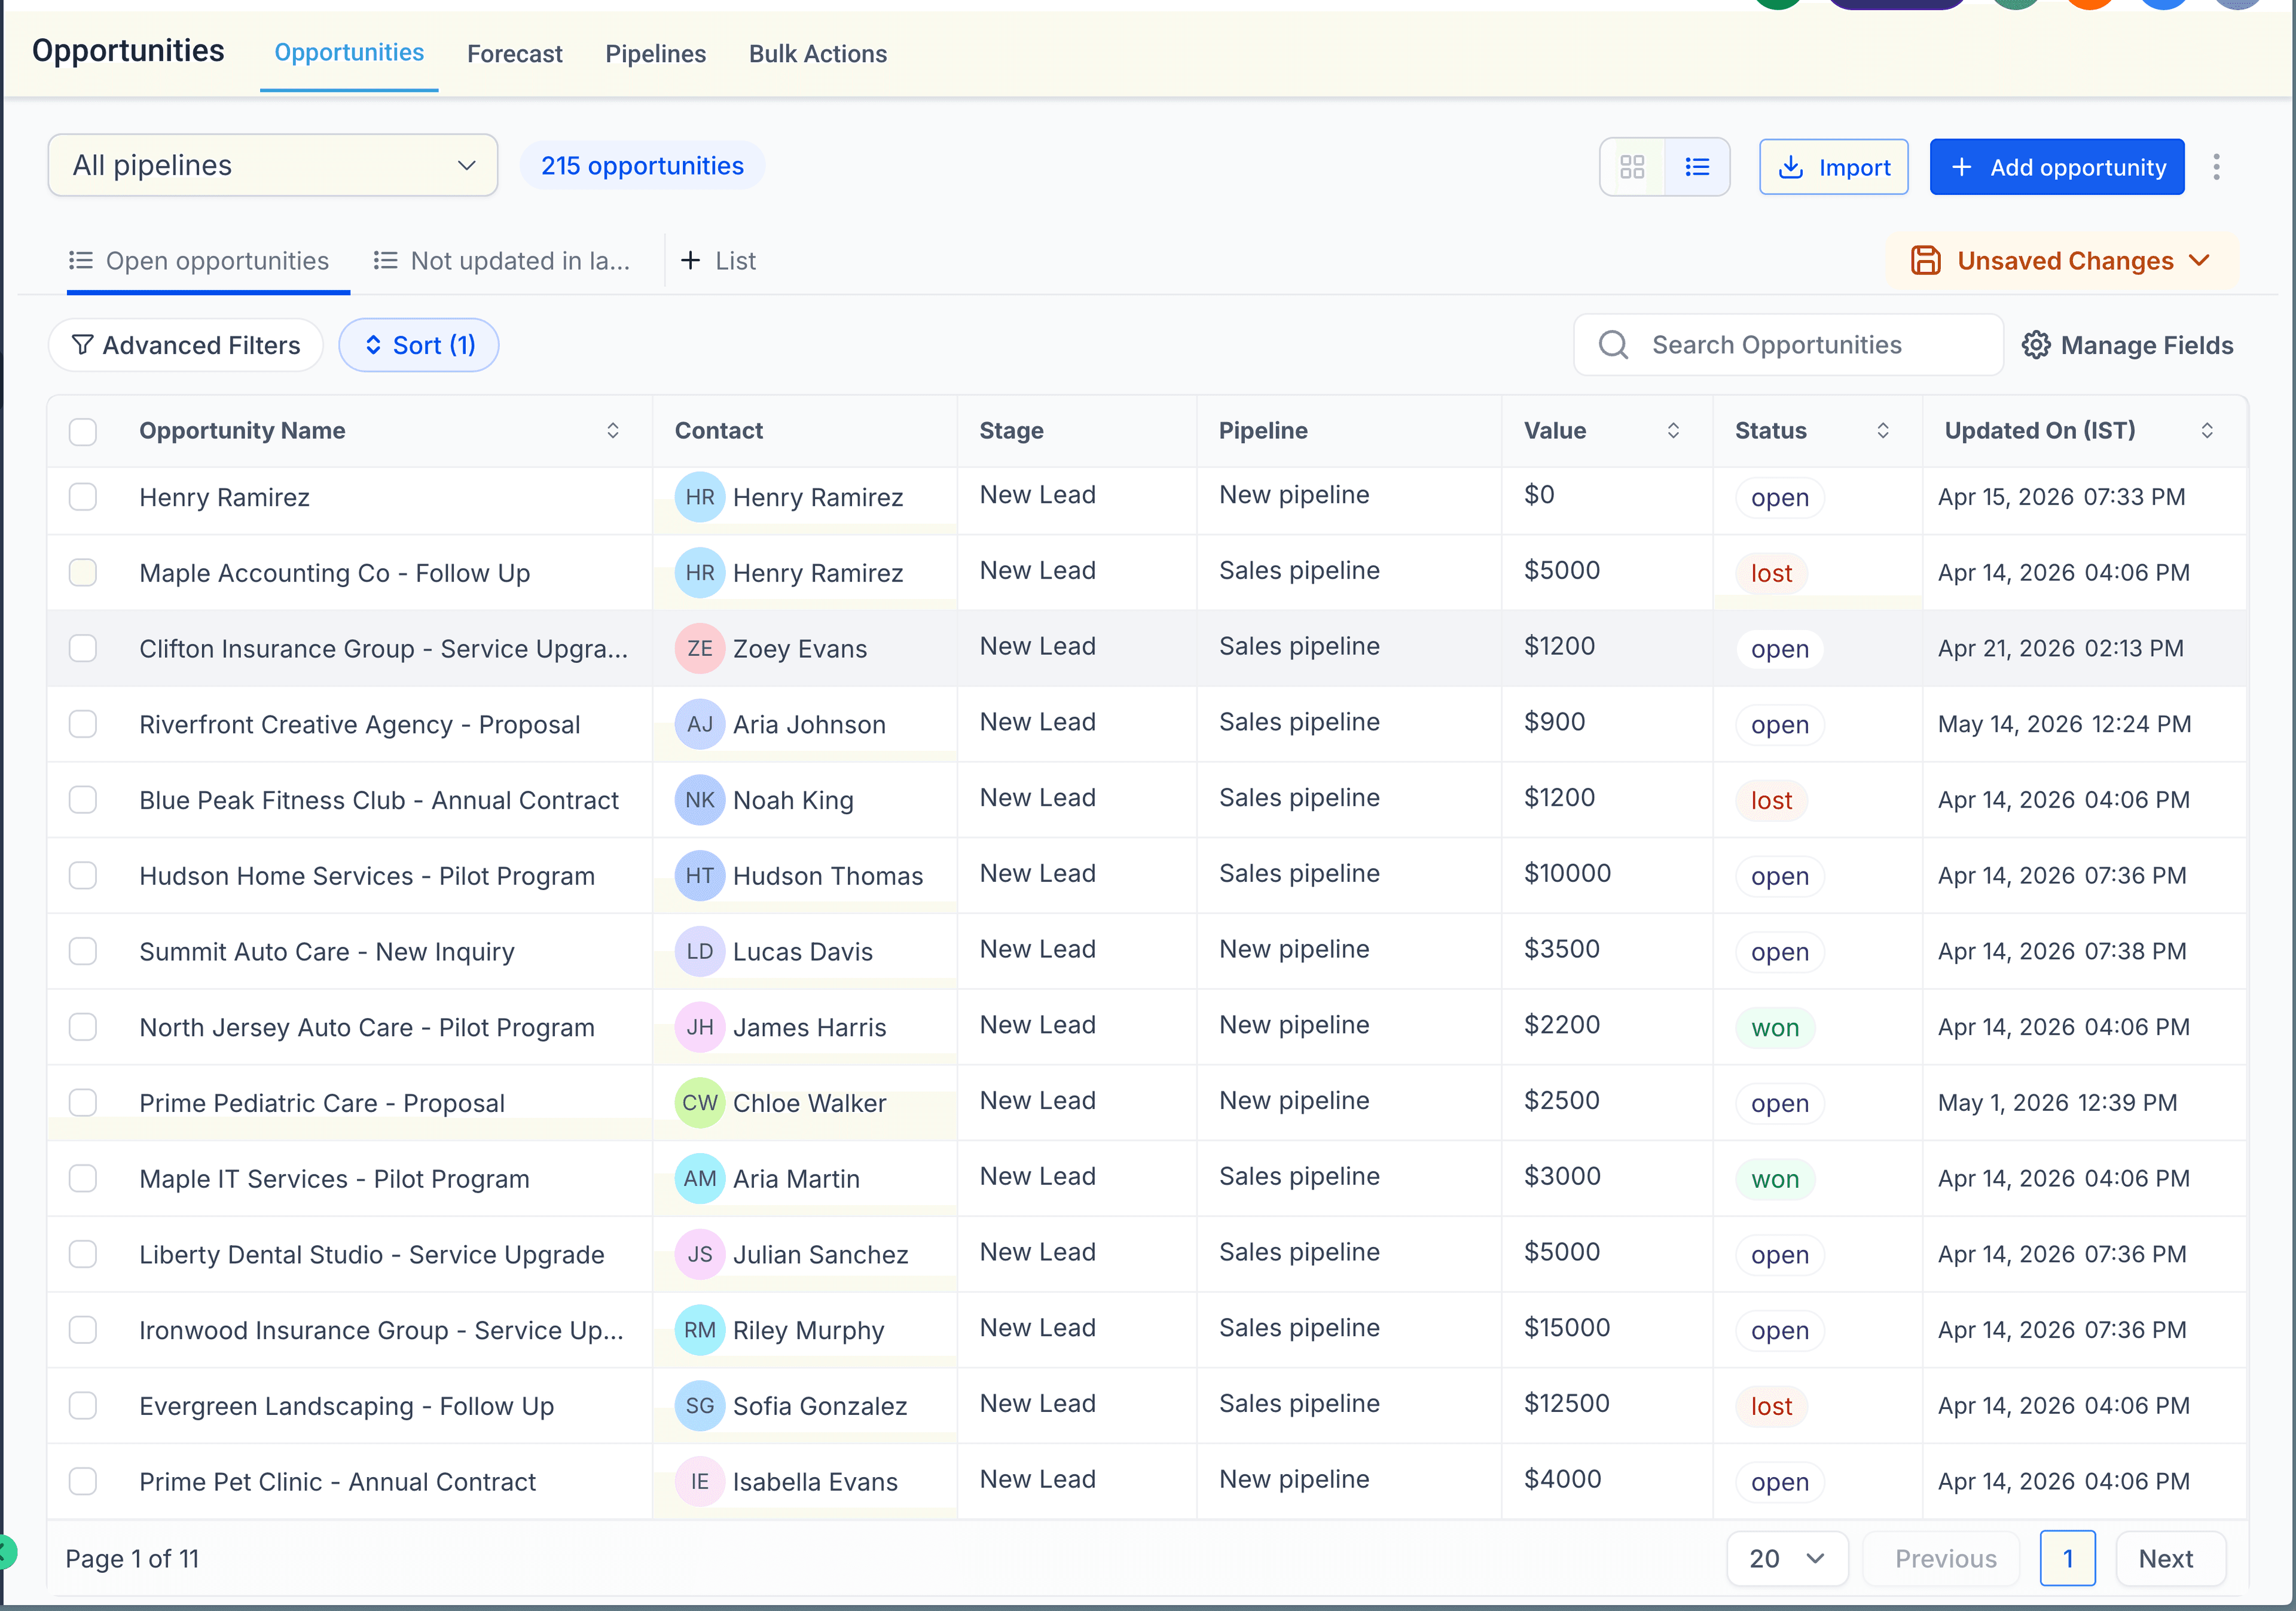Toggle the select-all header checkbox
Image resolution: width=2296 pixels, height=1611 pixels.
tap(83, 432)
